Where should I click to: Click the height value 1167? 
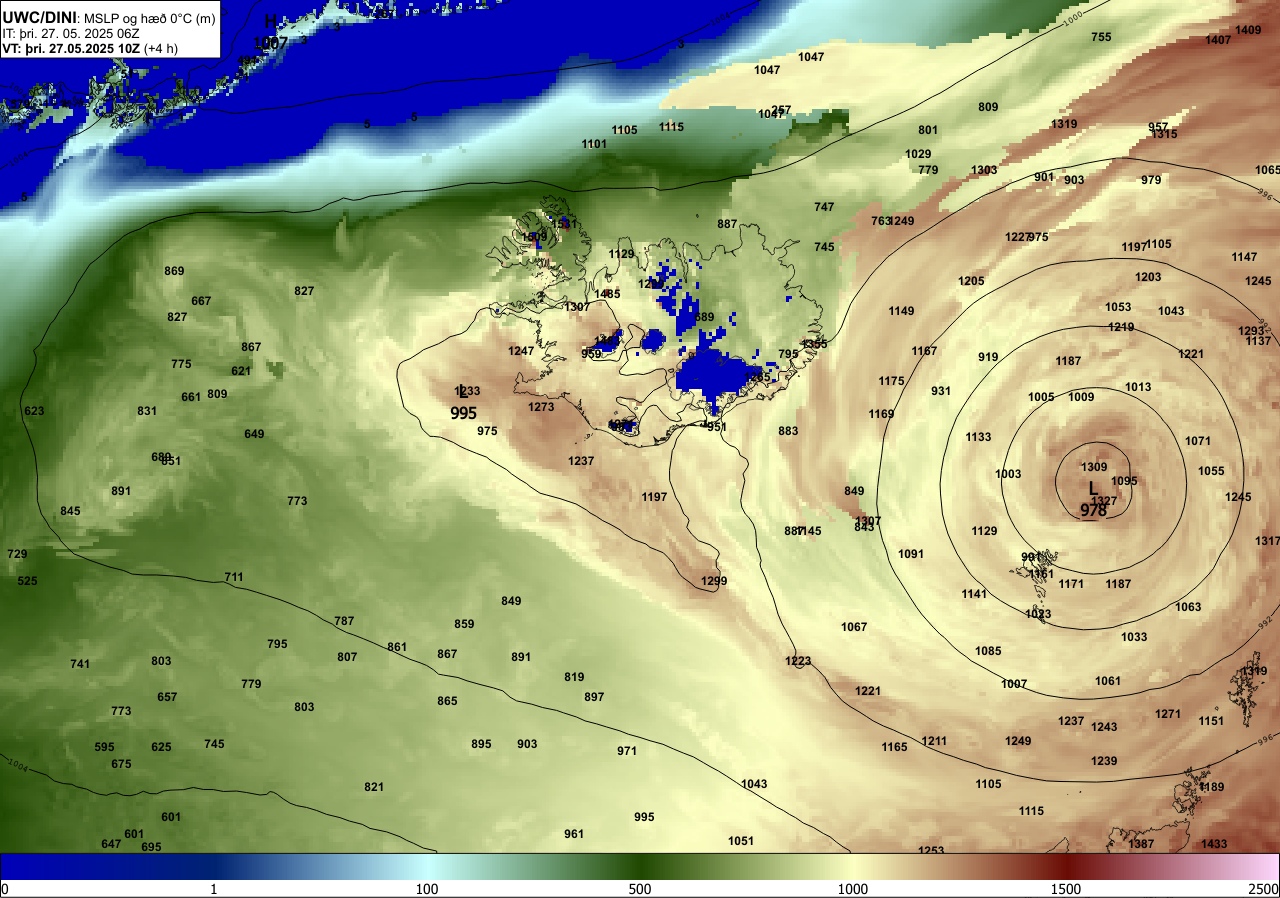pos(924,351)
